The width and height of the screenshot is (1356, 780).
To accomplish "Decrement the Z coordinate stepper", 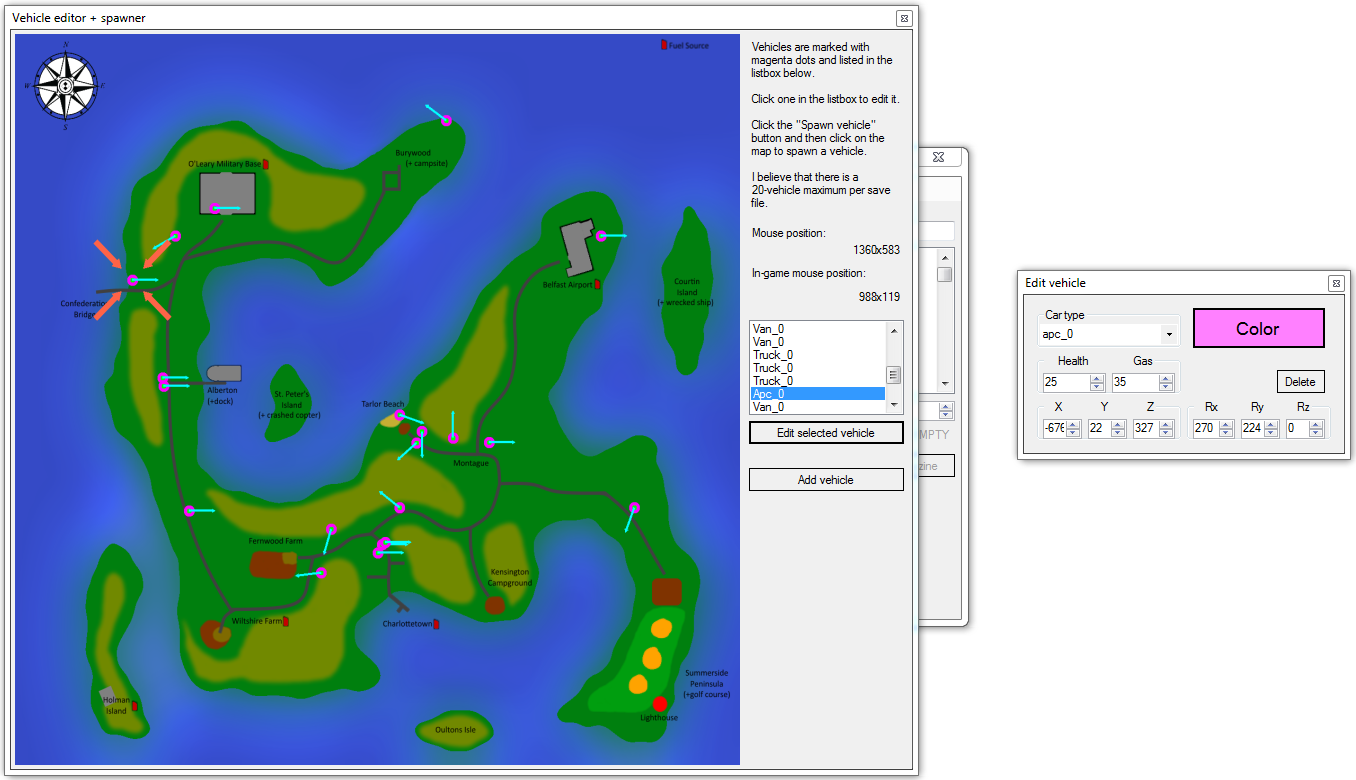I will [x=1165, y=433].
